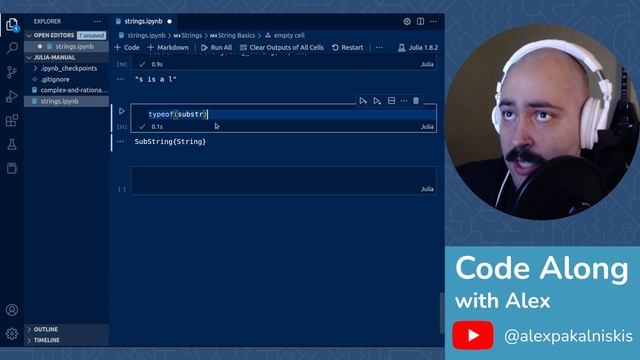Viewport: 640px width, 360px height.
Task: Open the Explorer view in activity bar
Action: 12,24
